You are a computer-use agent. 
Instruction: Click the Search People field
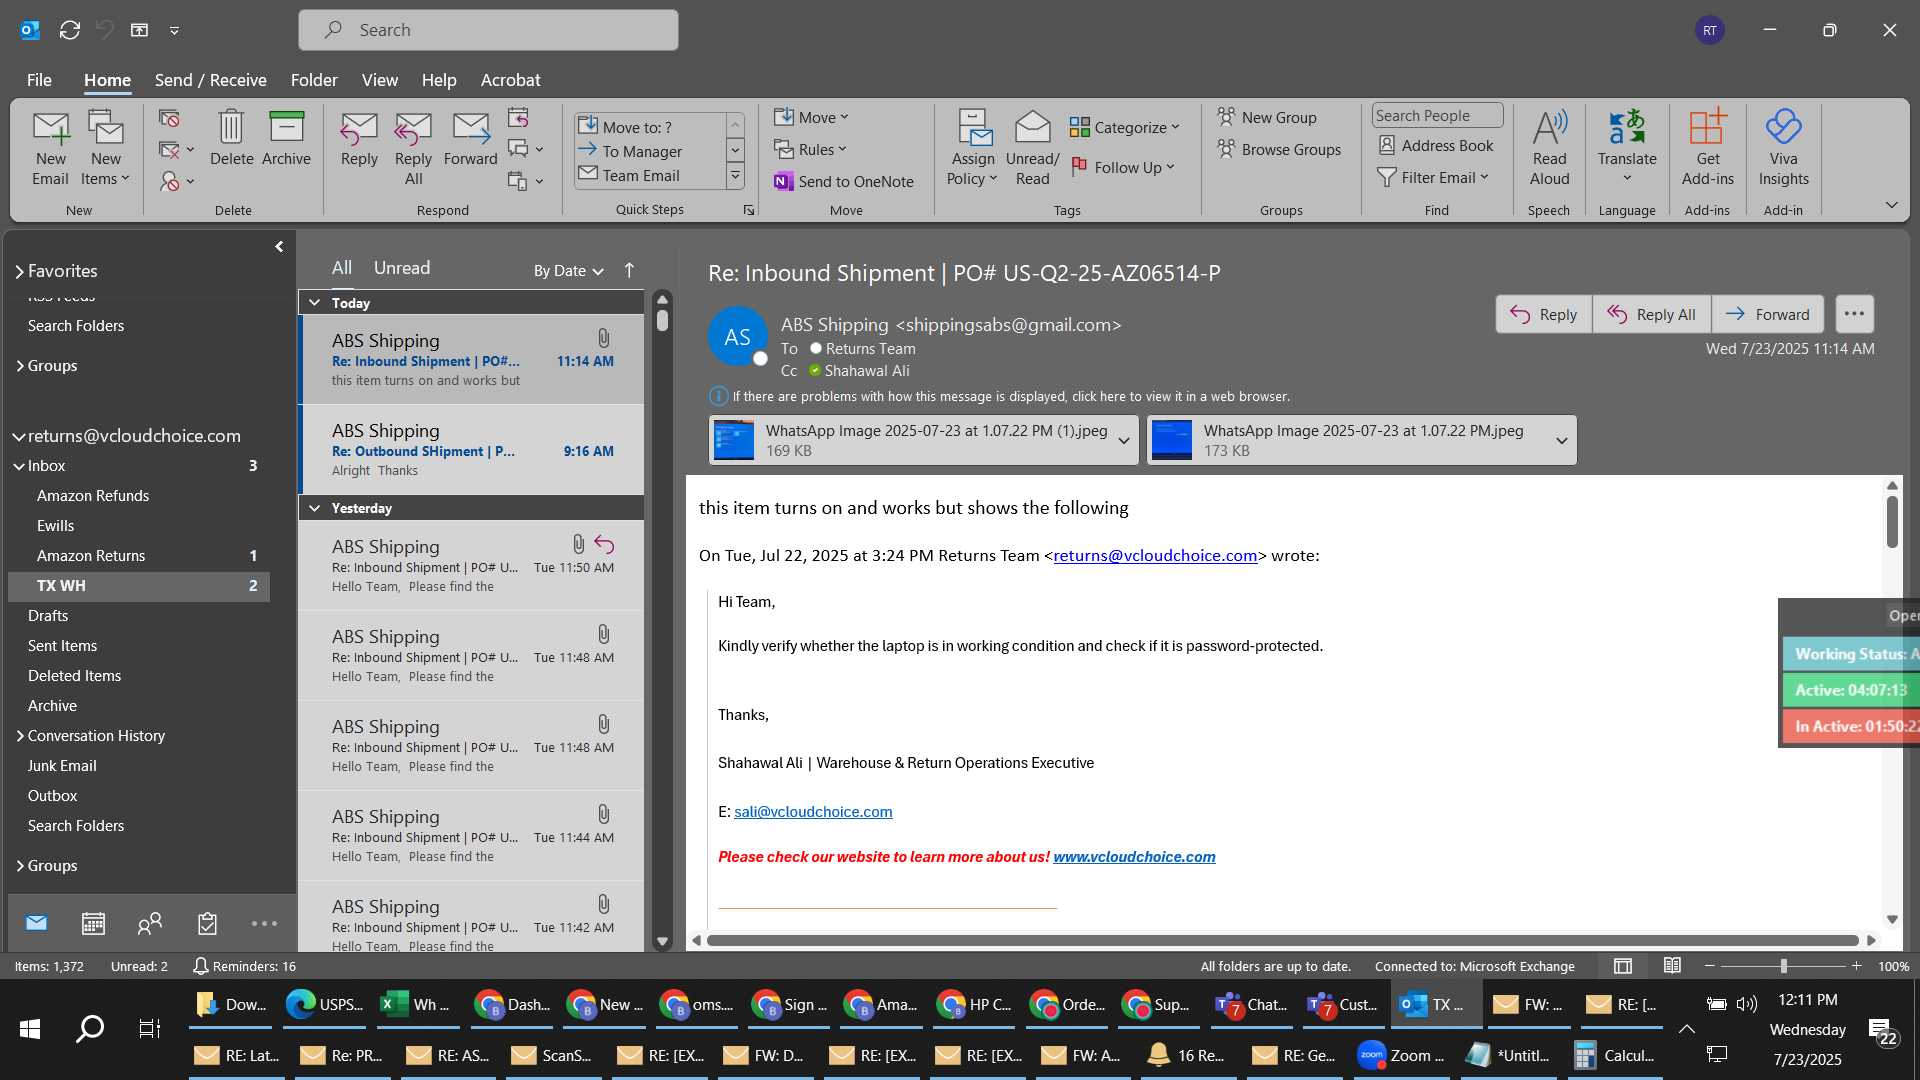click(x=1437, y=116)
